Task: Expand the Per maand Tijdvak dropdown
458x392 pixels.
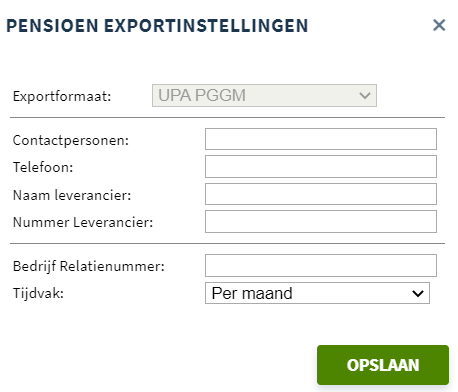Action: (x=317, y=293)
